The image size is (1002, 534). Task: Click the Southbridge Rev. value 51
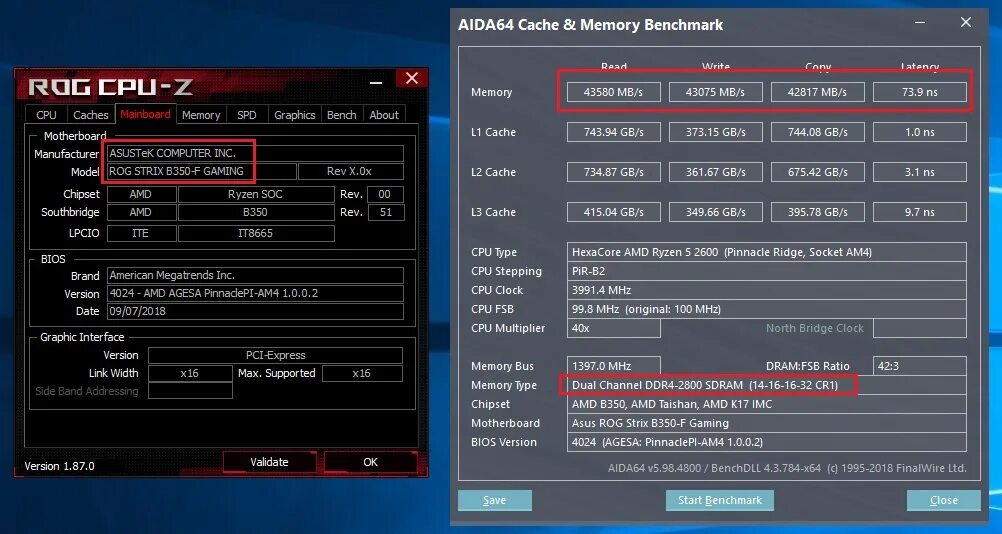386,212
